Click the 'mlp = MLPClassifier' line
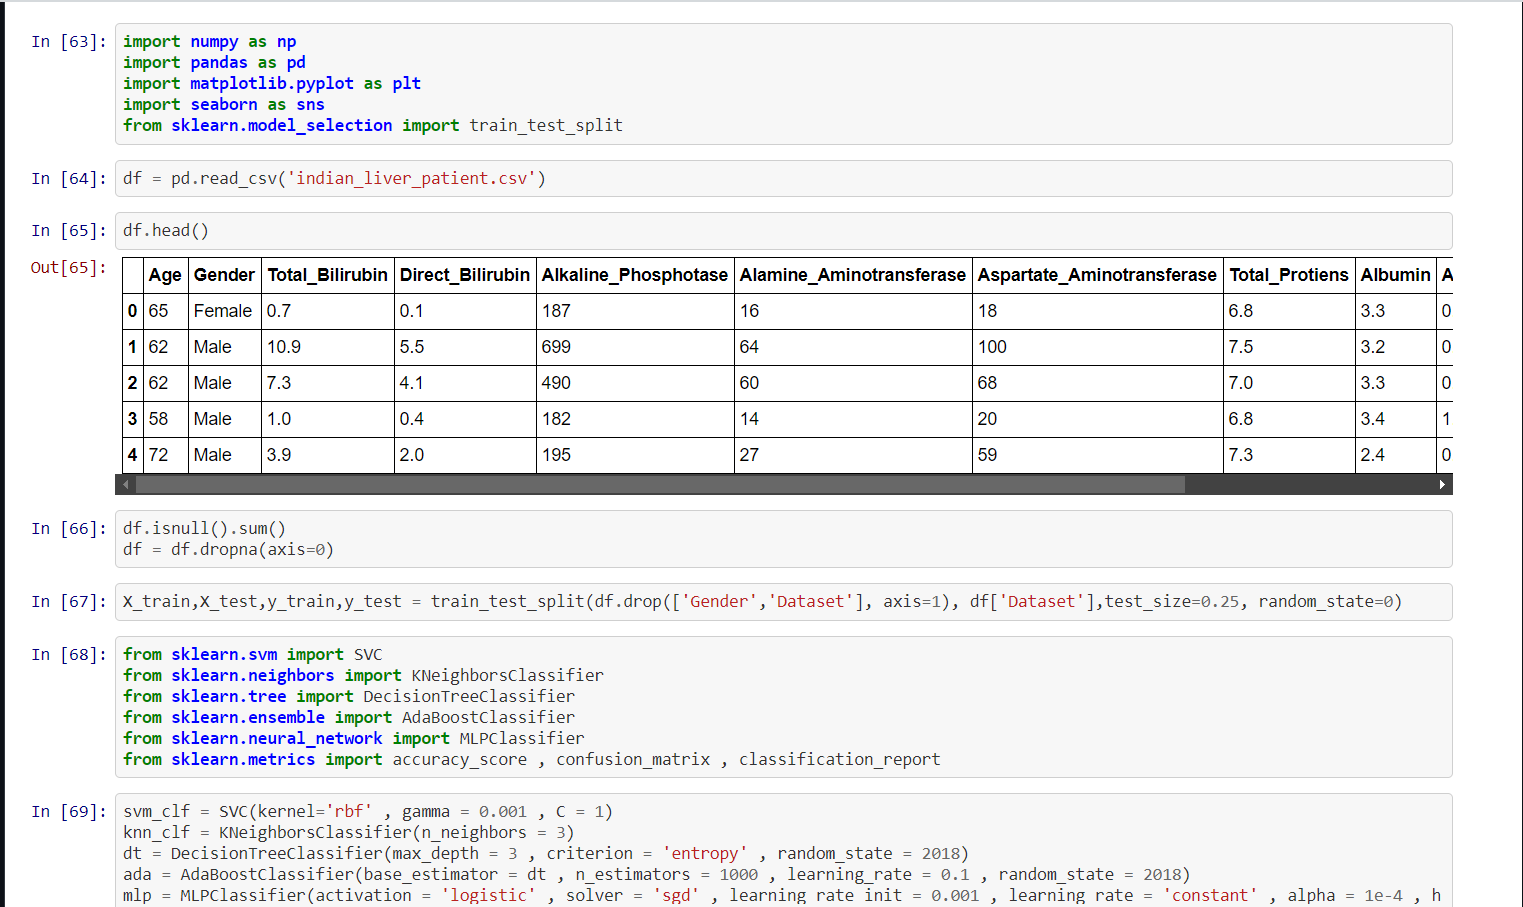 point(782,896)
